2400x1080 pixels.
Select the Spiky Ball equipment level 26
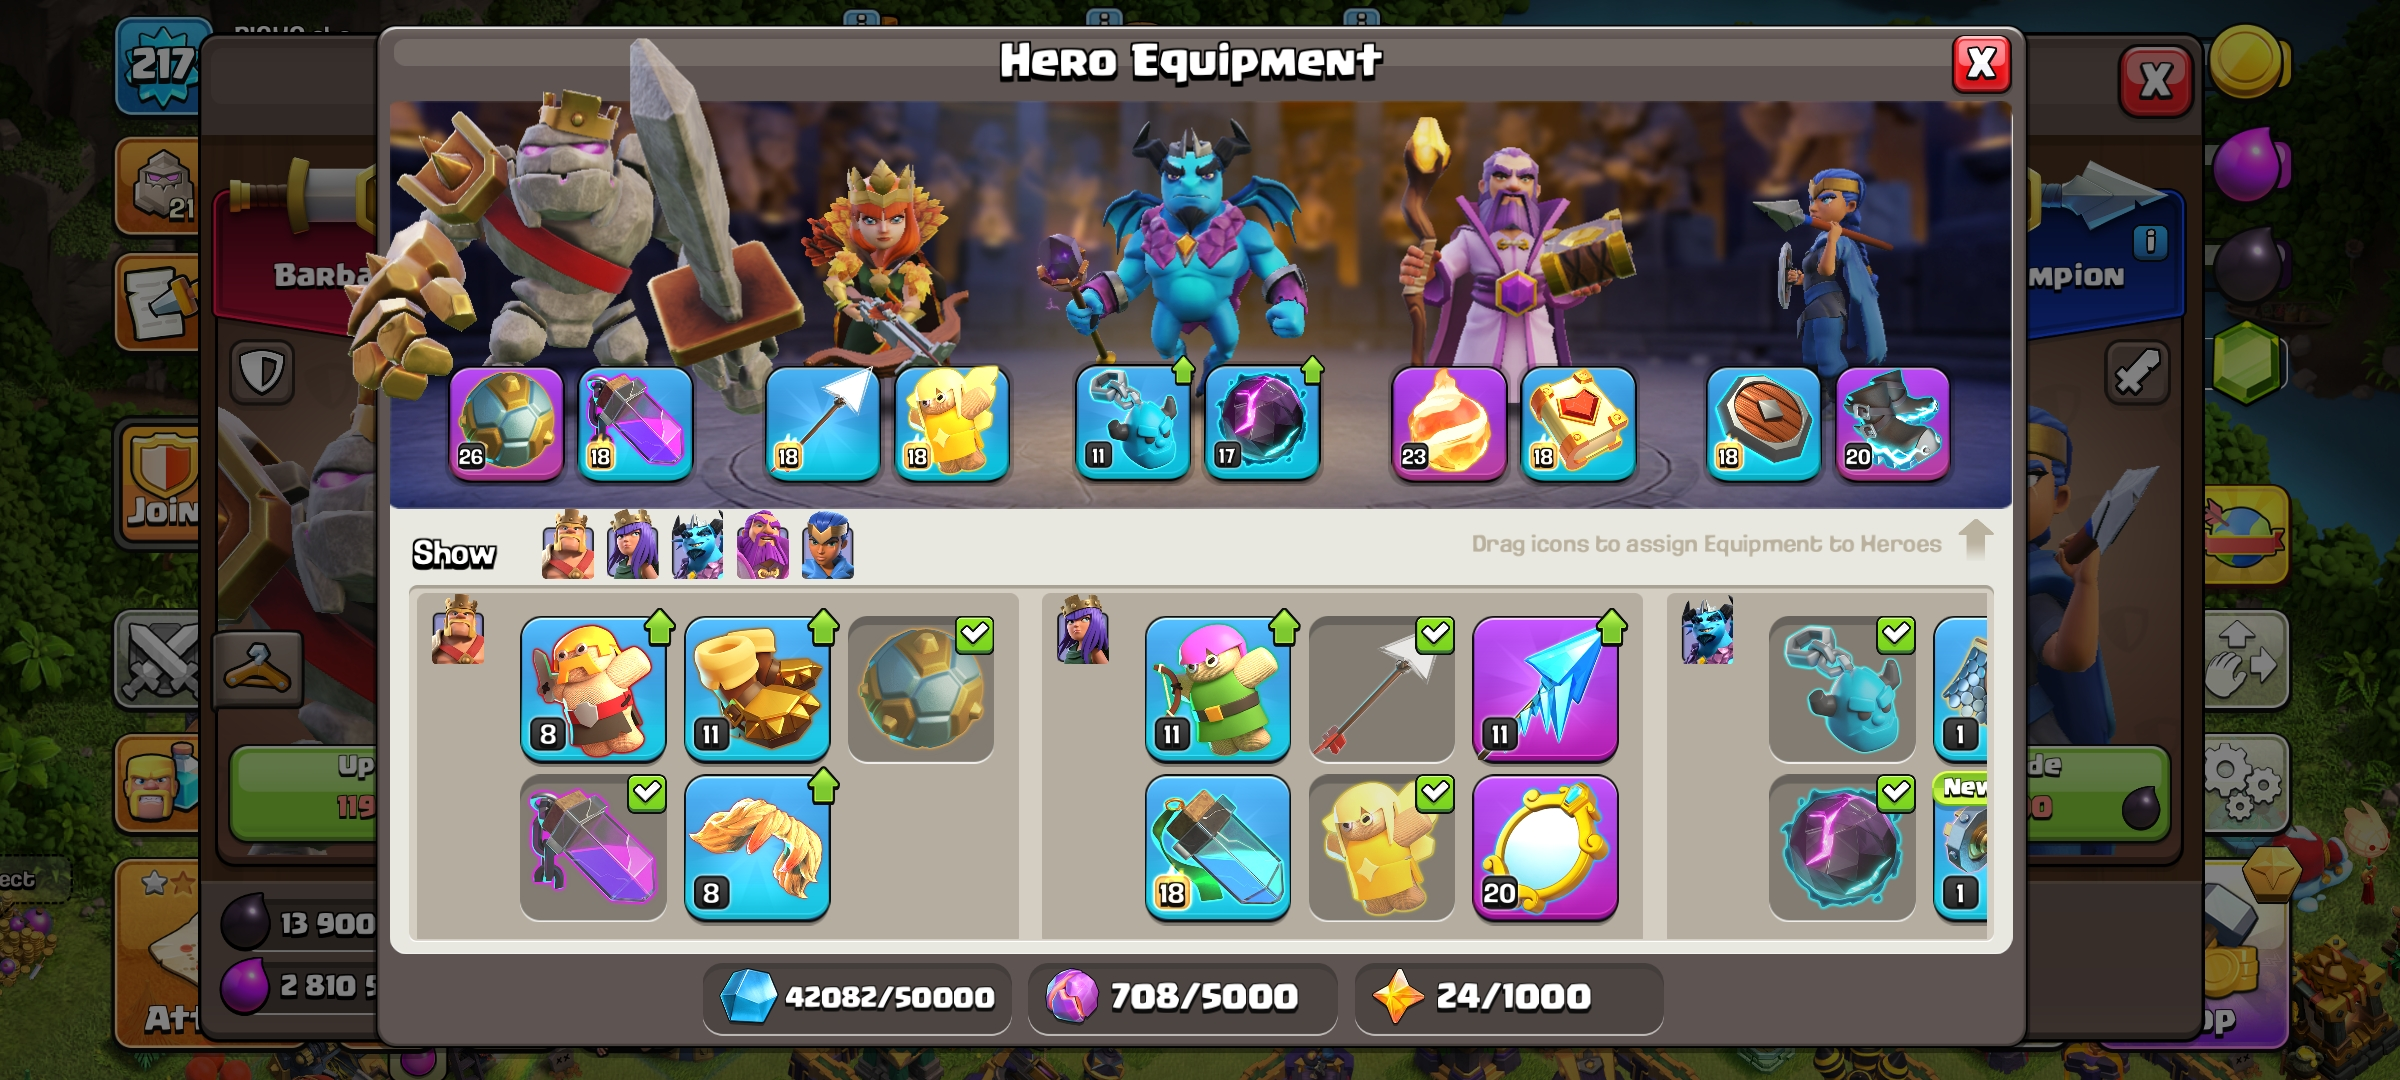coord(506,424)
